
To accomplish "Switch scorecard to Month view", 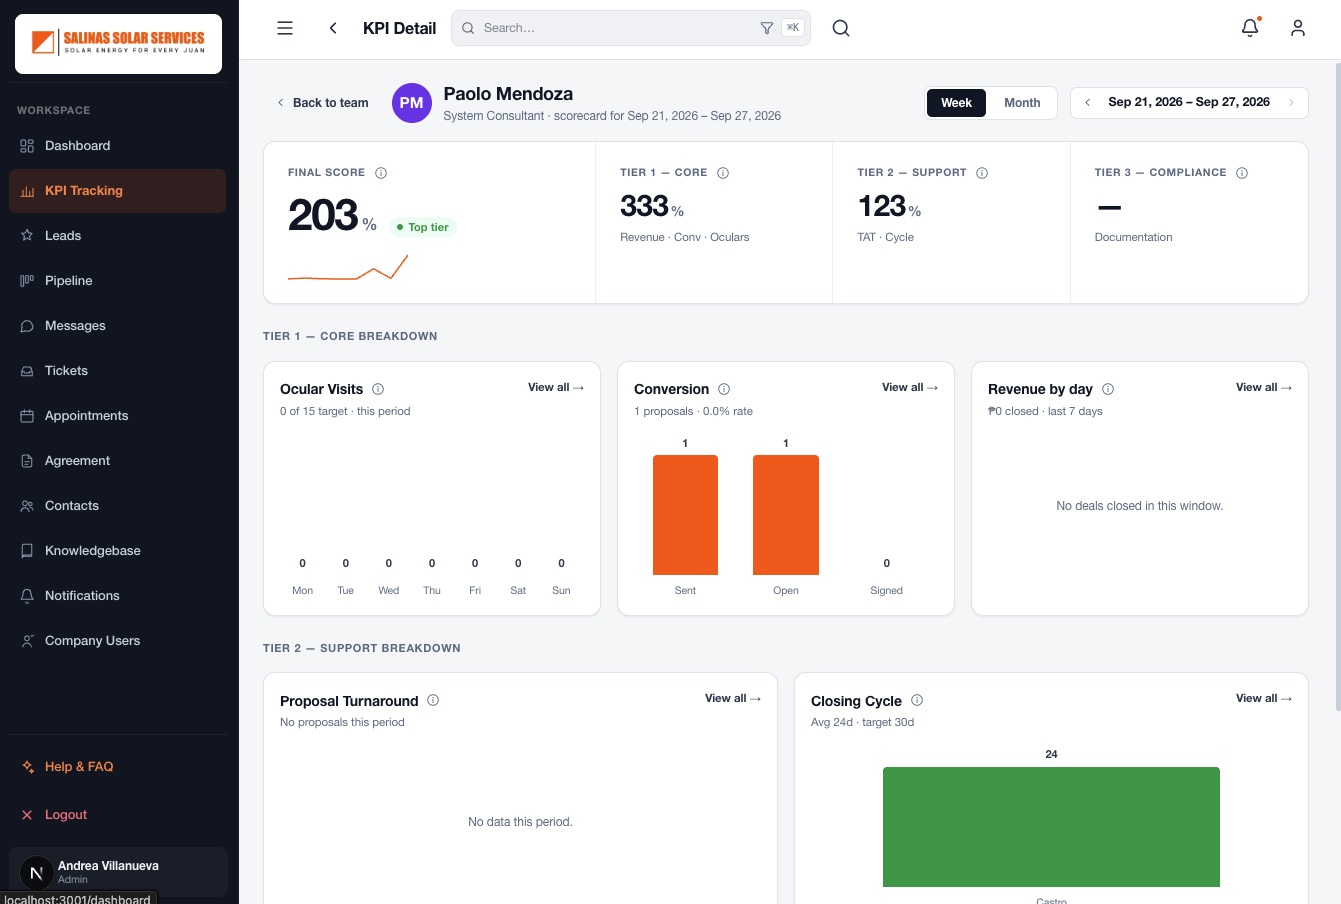I will [x=1022, y=103].
